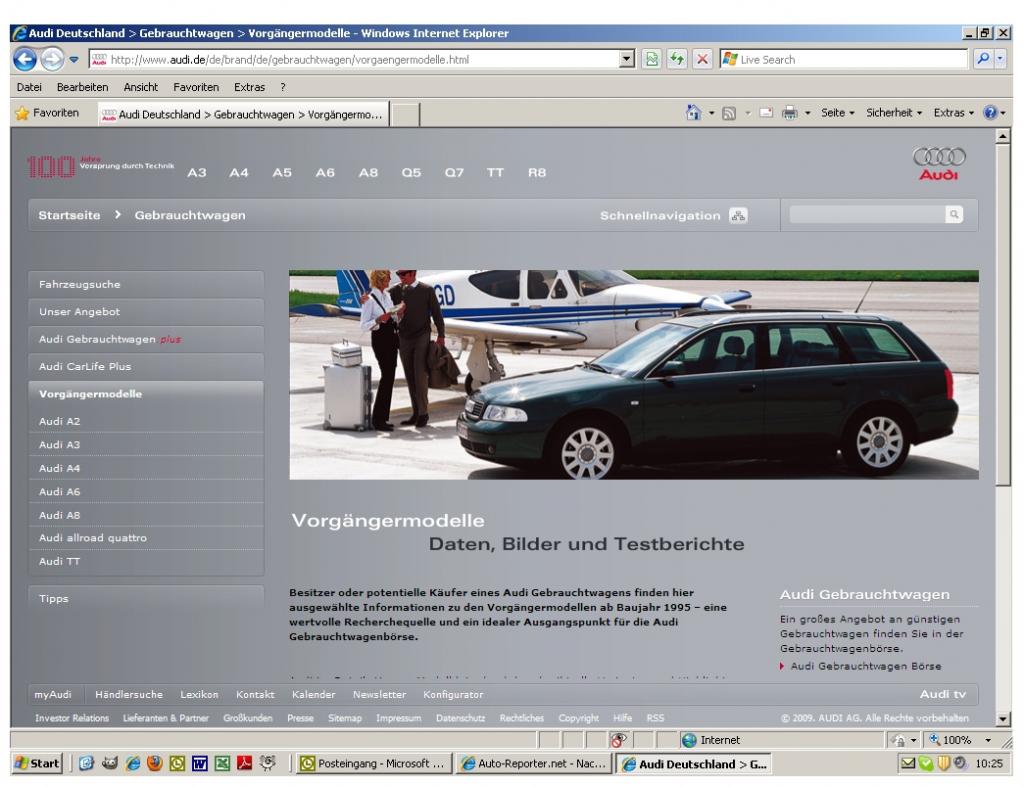Launch Word from the quick launch bar

coord(200,763)
